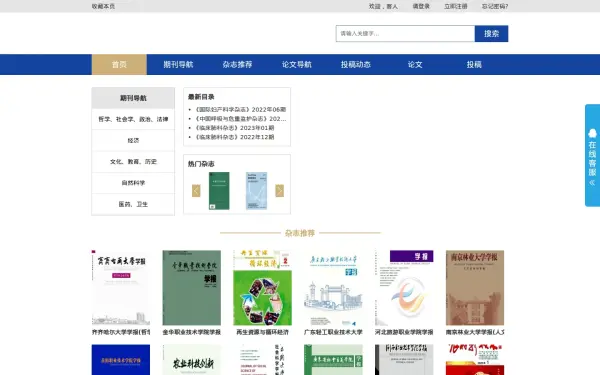Click the 再生资源与循环经济 title text
600x375 pixels.
[262, 332]
